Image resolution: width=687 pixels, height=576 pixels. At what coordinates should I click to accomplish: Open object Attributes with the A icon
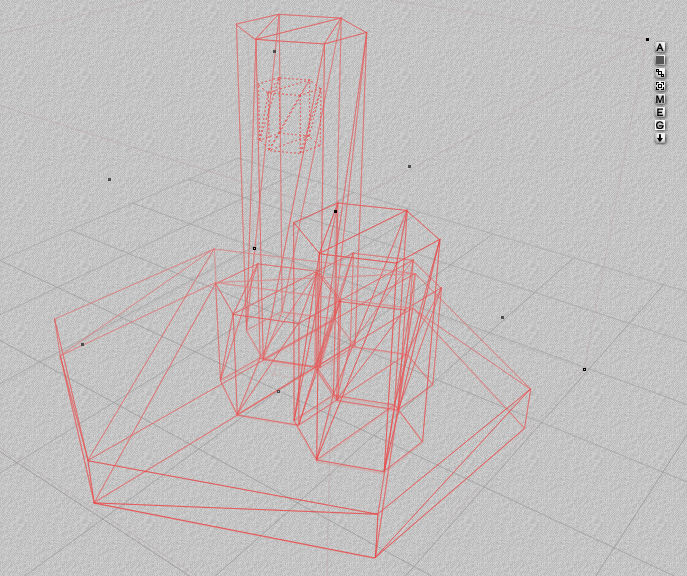point(660,47)
